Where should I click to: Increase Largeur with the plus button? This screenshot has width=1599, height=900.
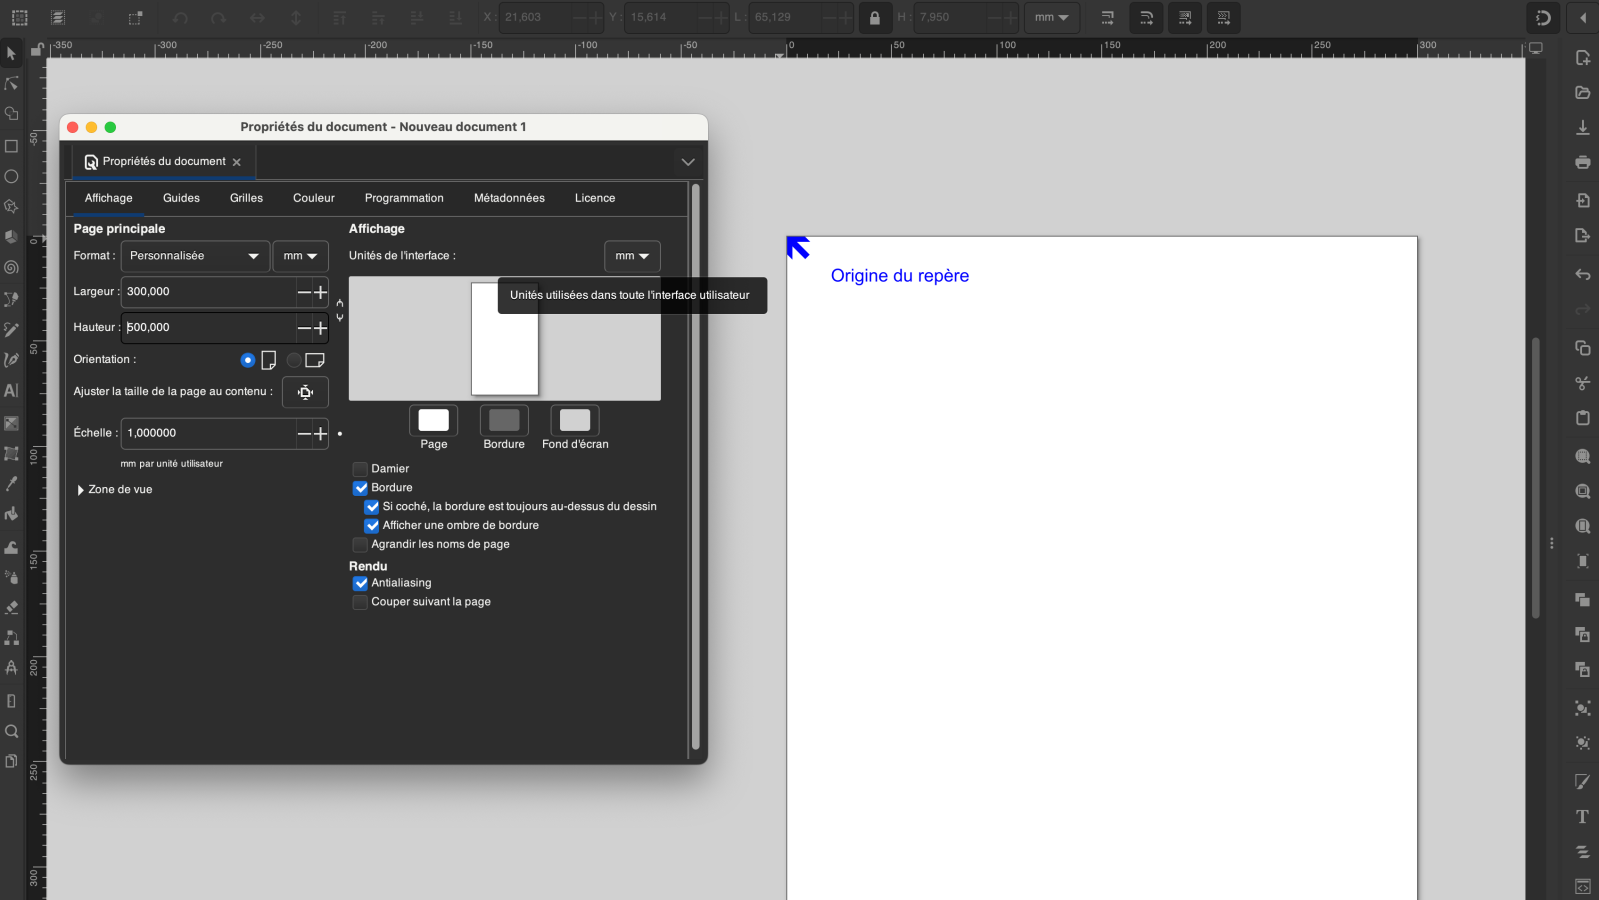tap(321, 292)
